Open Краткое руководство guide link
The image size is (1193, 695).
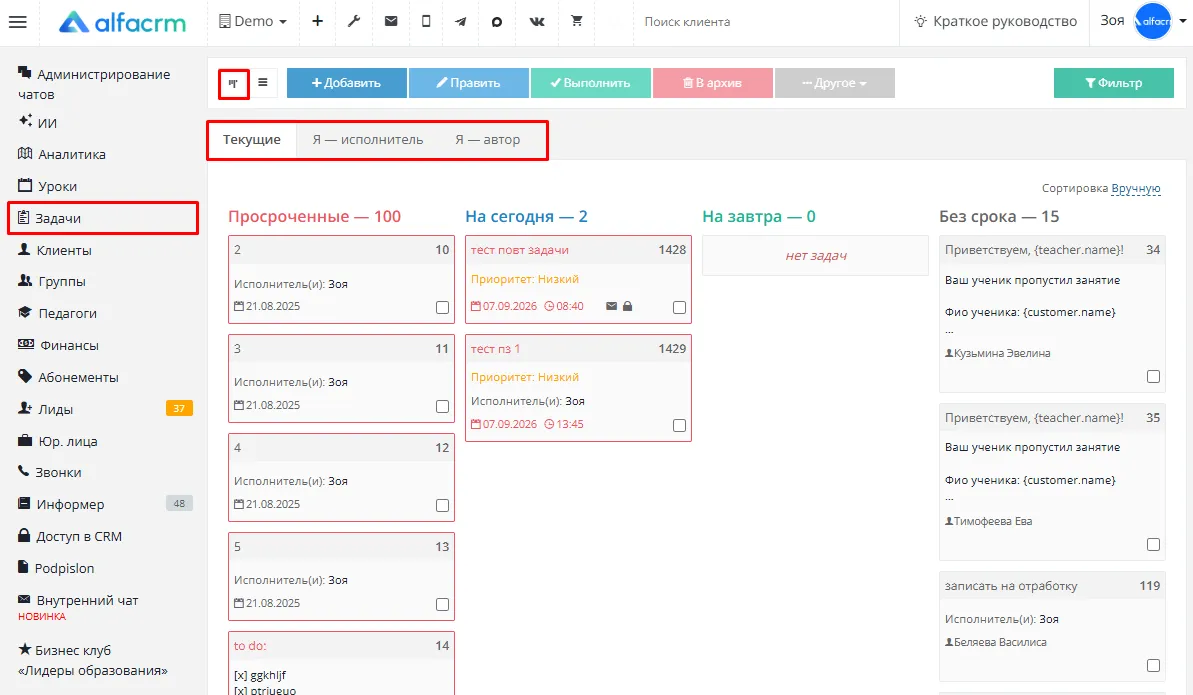[995, 21]
